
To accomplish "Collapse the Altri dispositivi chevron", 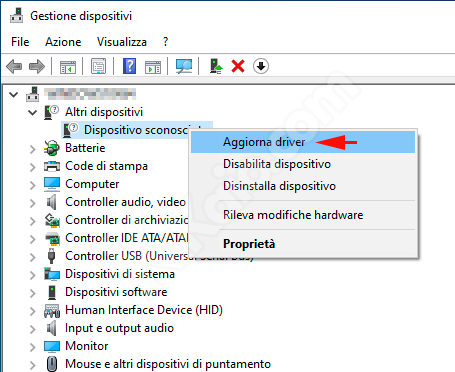I will point(32,113).
